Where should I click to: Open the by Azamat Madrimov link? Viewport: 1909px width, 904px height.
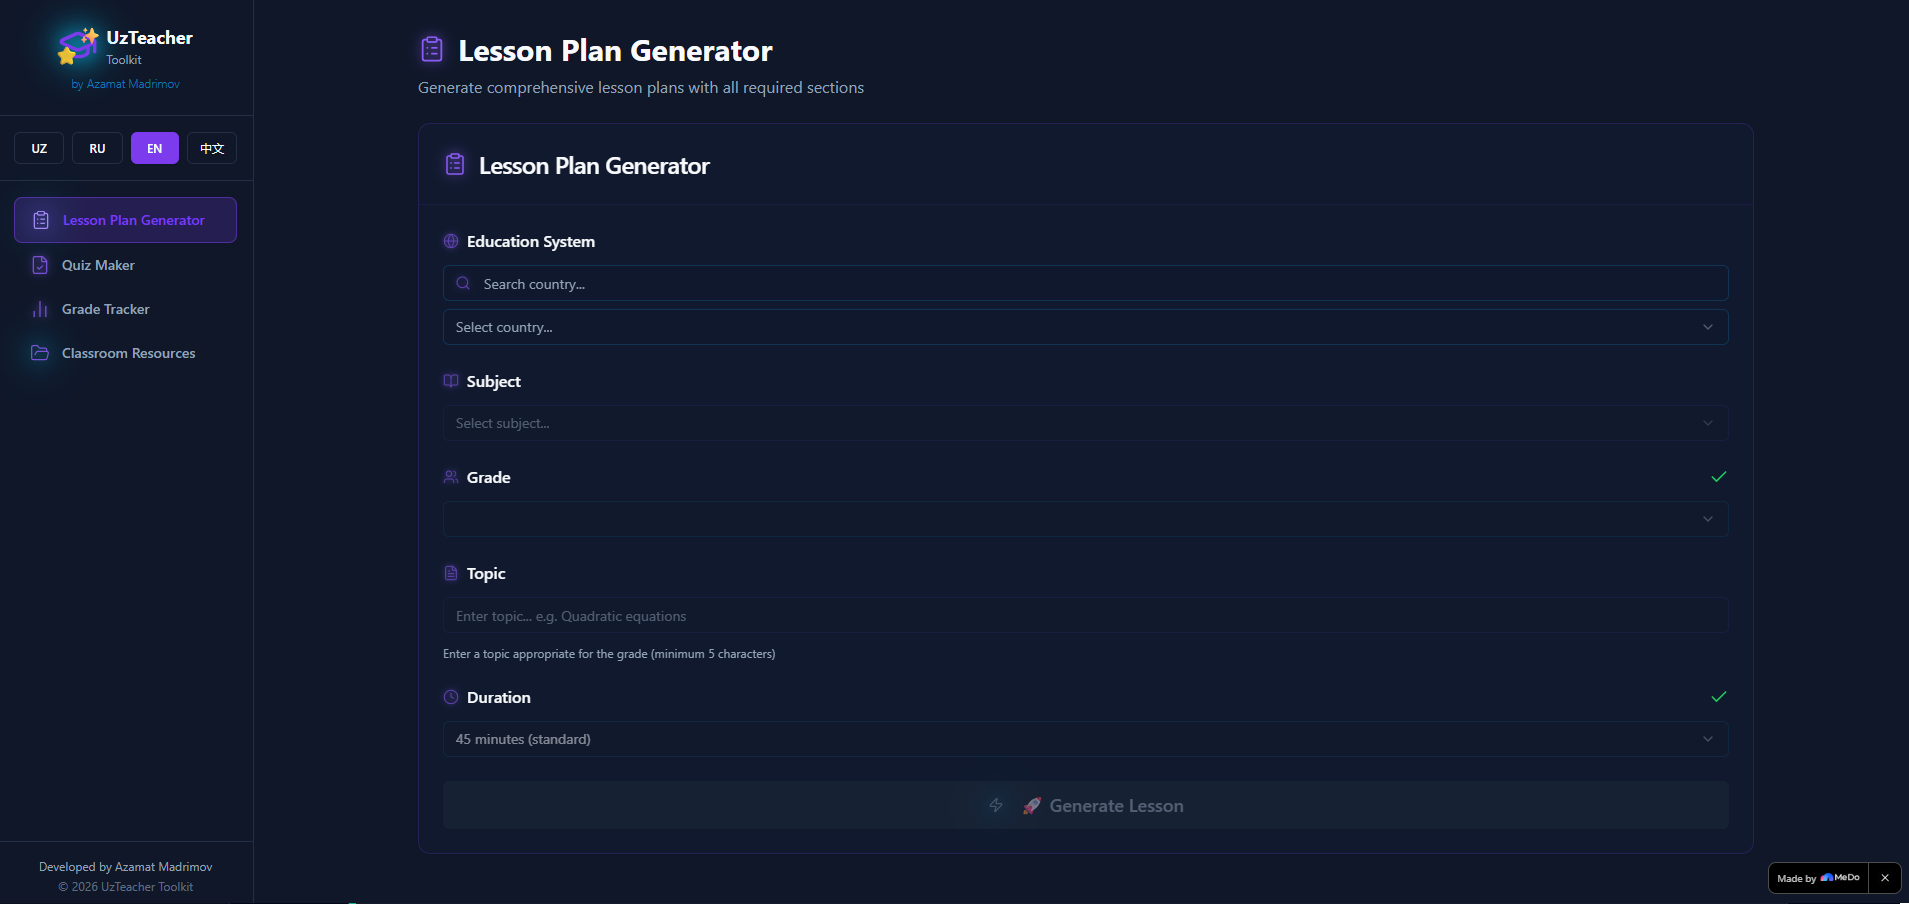coord(126,84)
